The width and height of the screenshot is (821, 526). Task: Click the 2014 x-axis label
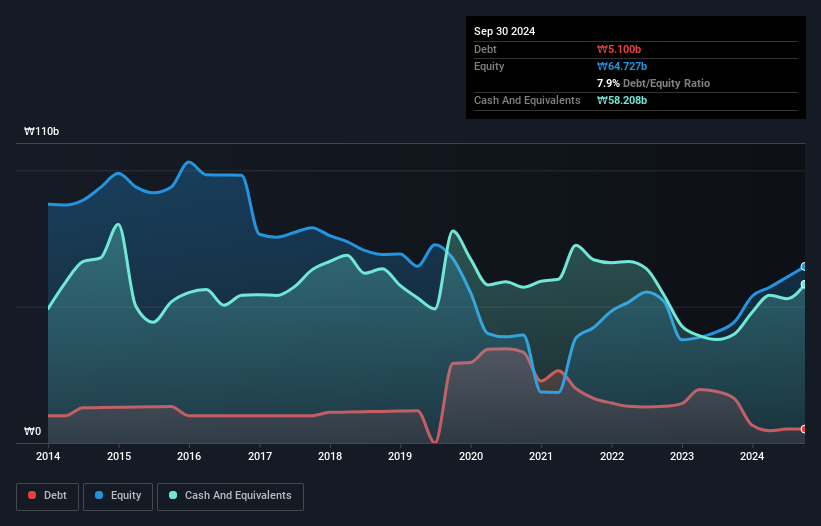[x=48, y=456]
